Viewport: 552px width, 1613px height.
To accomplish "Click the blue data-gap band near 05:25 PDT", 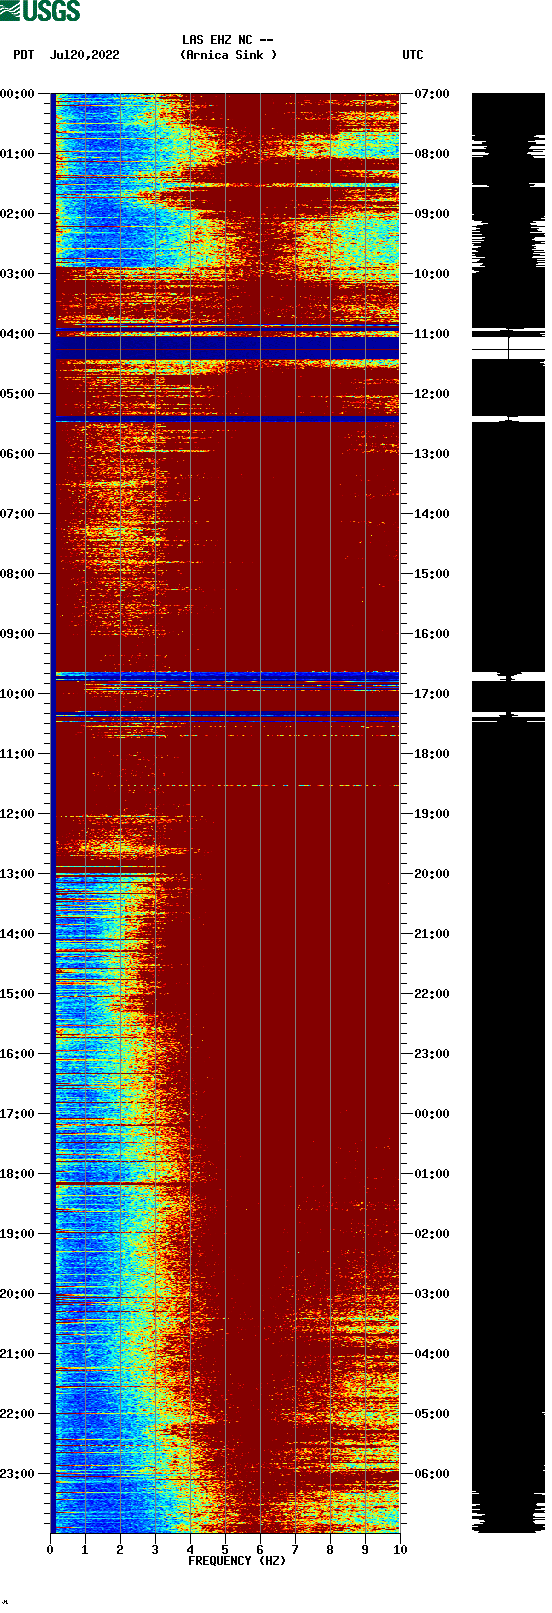I will click(226, 418).
